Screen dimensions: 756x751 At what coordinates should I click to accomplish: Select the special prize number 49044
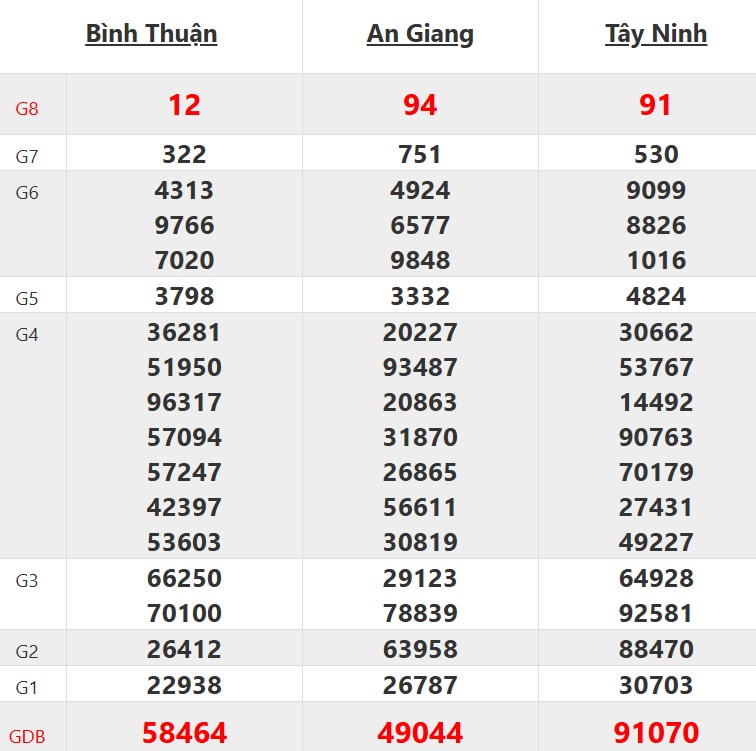pos(420,732)
